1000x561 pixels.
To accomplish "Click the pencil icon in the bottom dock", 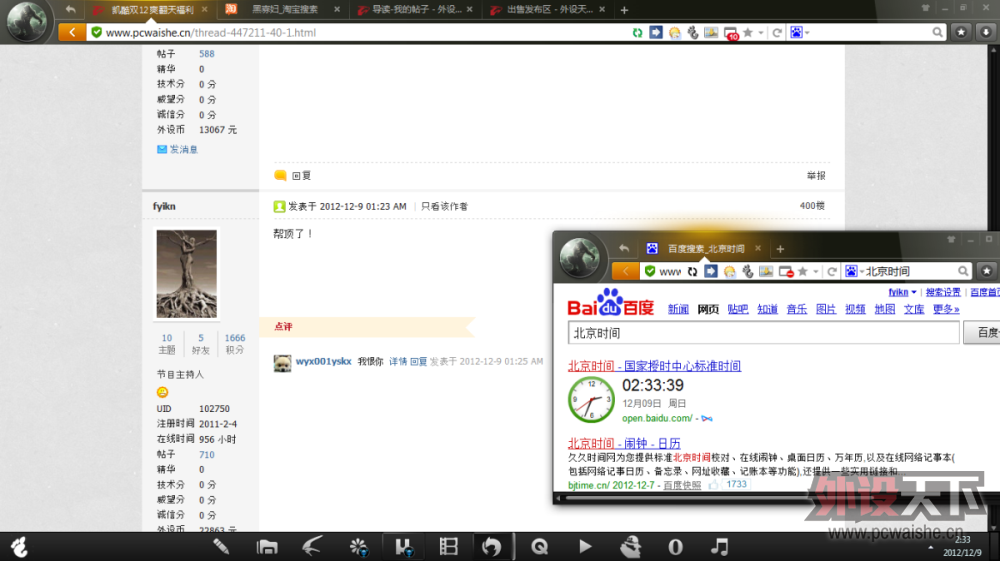I will tap(221, 547).
